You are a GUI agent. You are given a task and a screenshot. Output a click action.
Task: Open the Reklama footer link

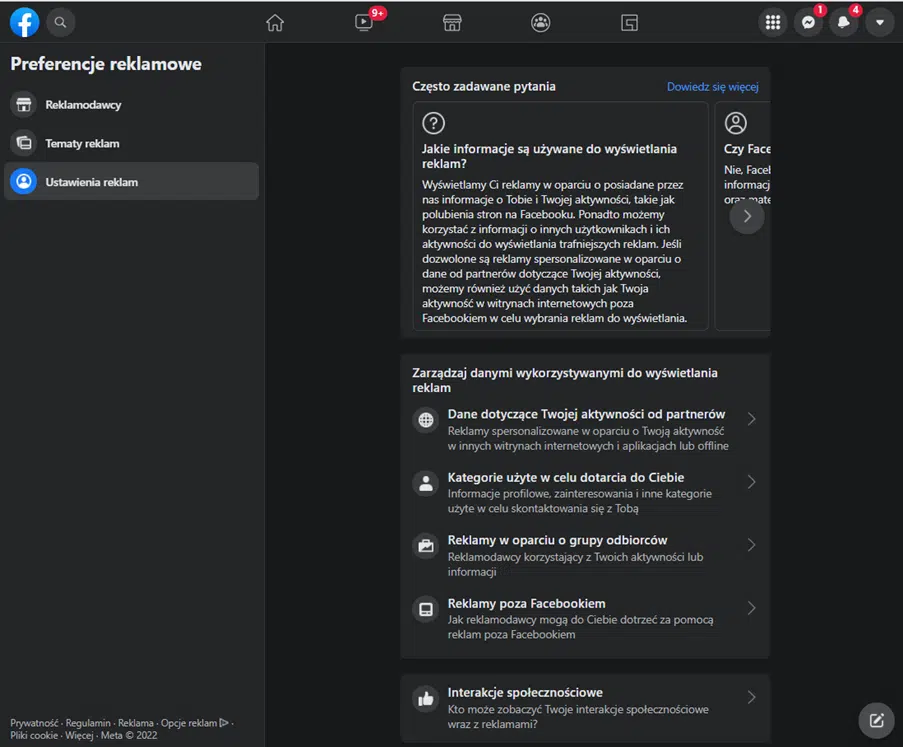click(x=135, y=723)
